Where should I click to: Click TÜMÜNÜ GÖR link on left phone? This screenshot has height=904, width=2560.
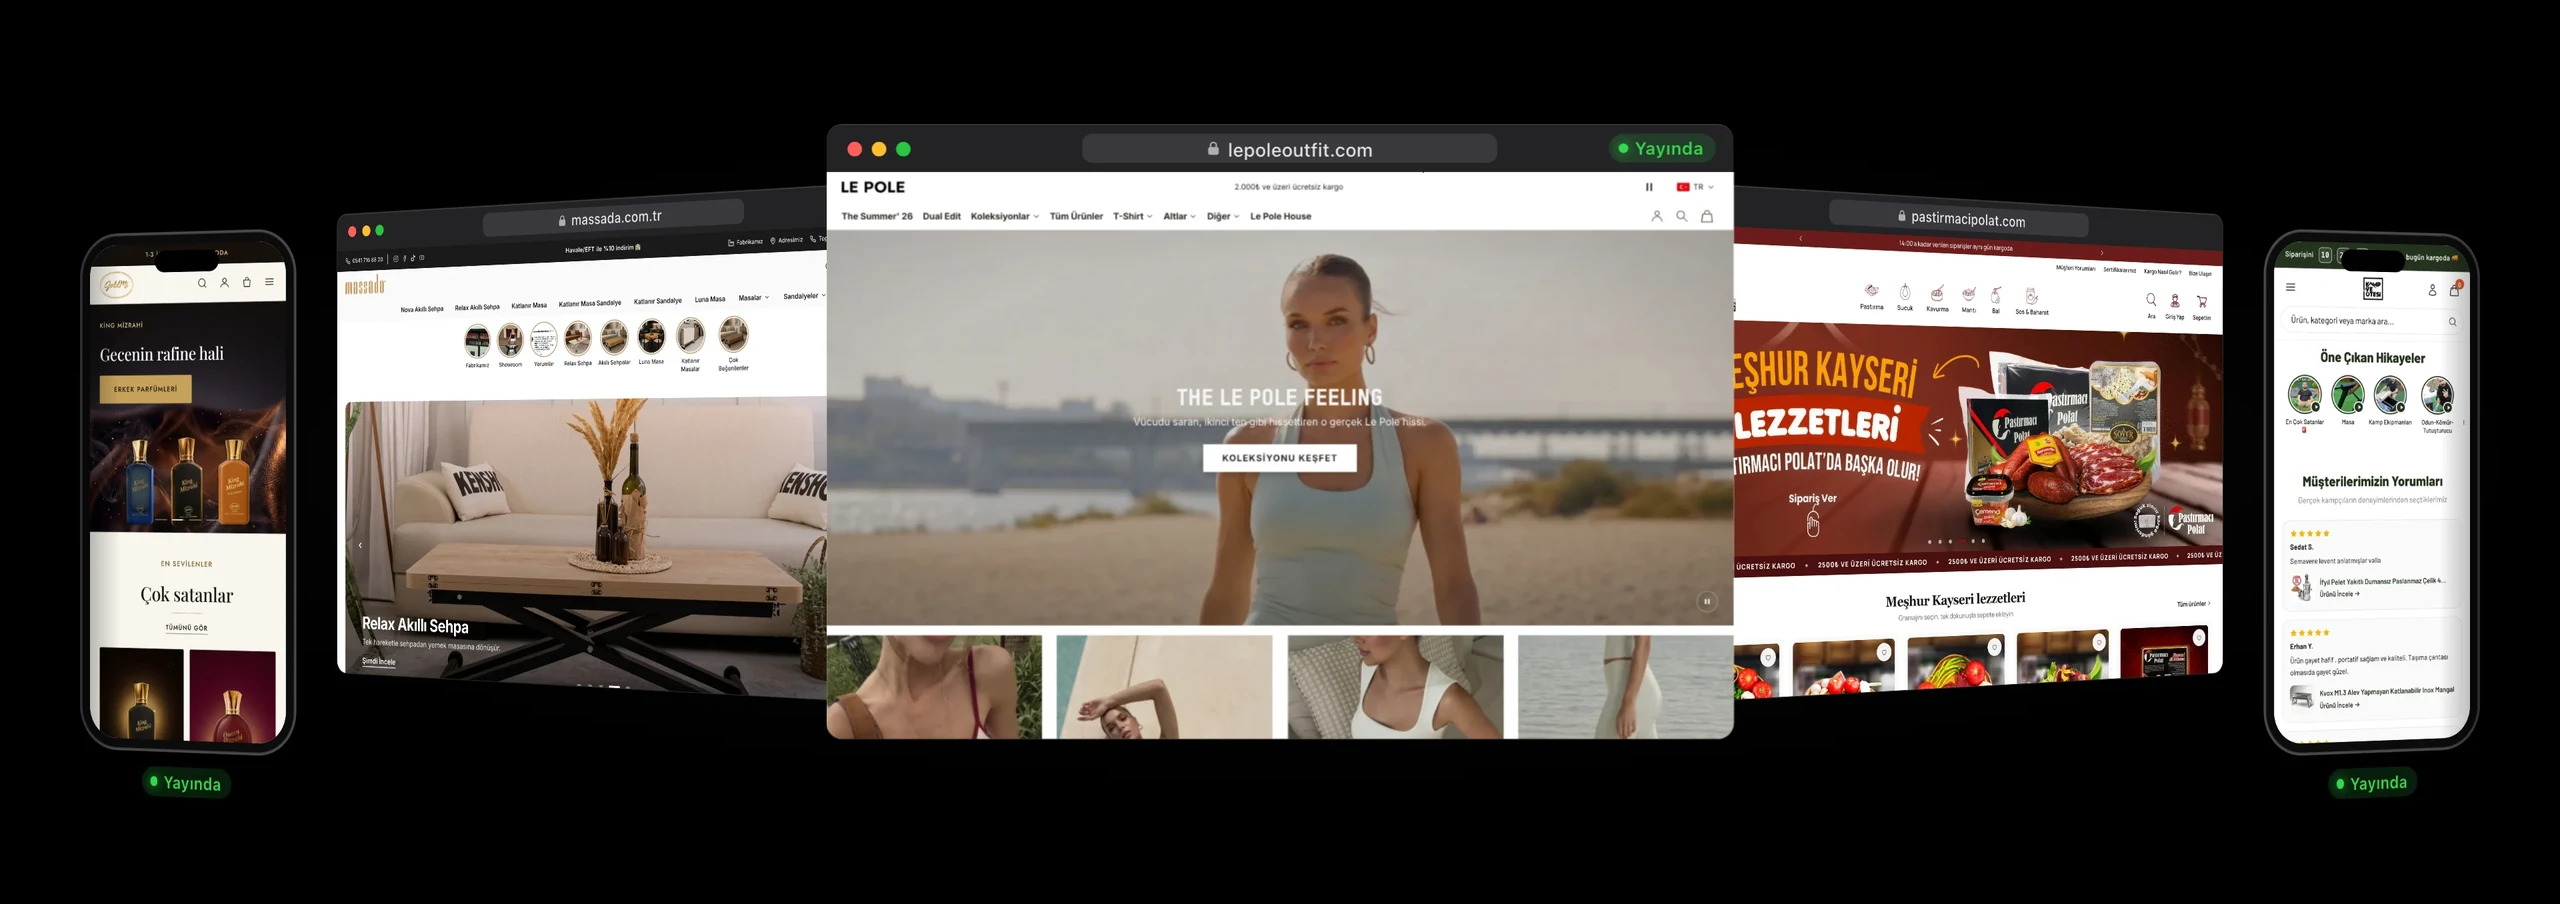[x=186, y=628]
